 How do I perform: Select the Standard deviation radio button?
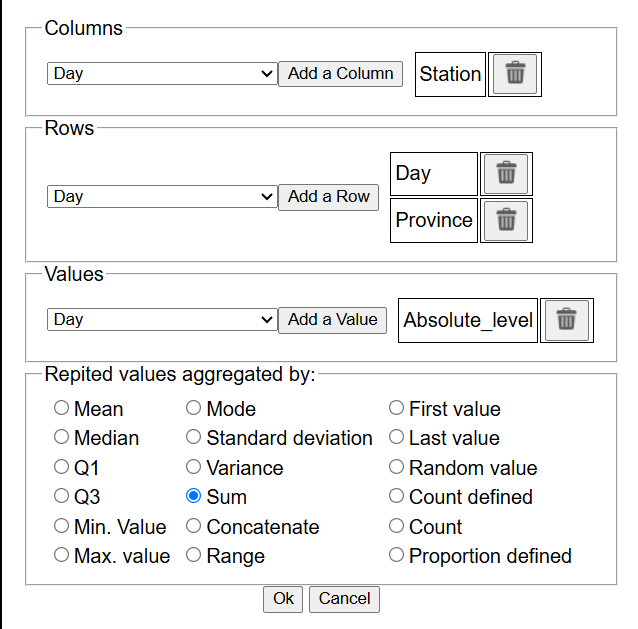tap(194, 437)
